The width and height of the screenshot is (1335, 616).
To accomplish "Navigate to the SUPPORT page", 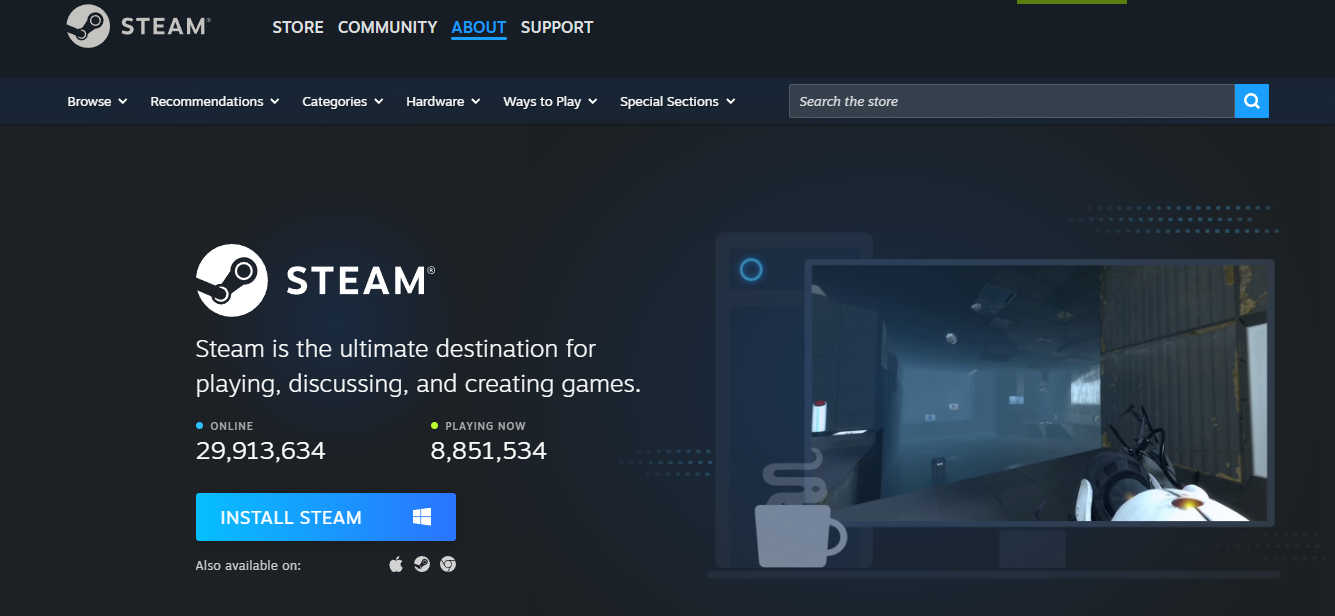I will coord(557,27).
